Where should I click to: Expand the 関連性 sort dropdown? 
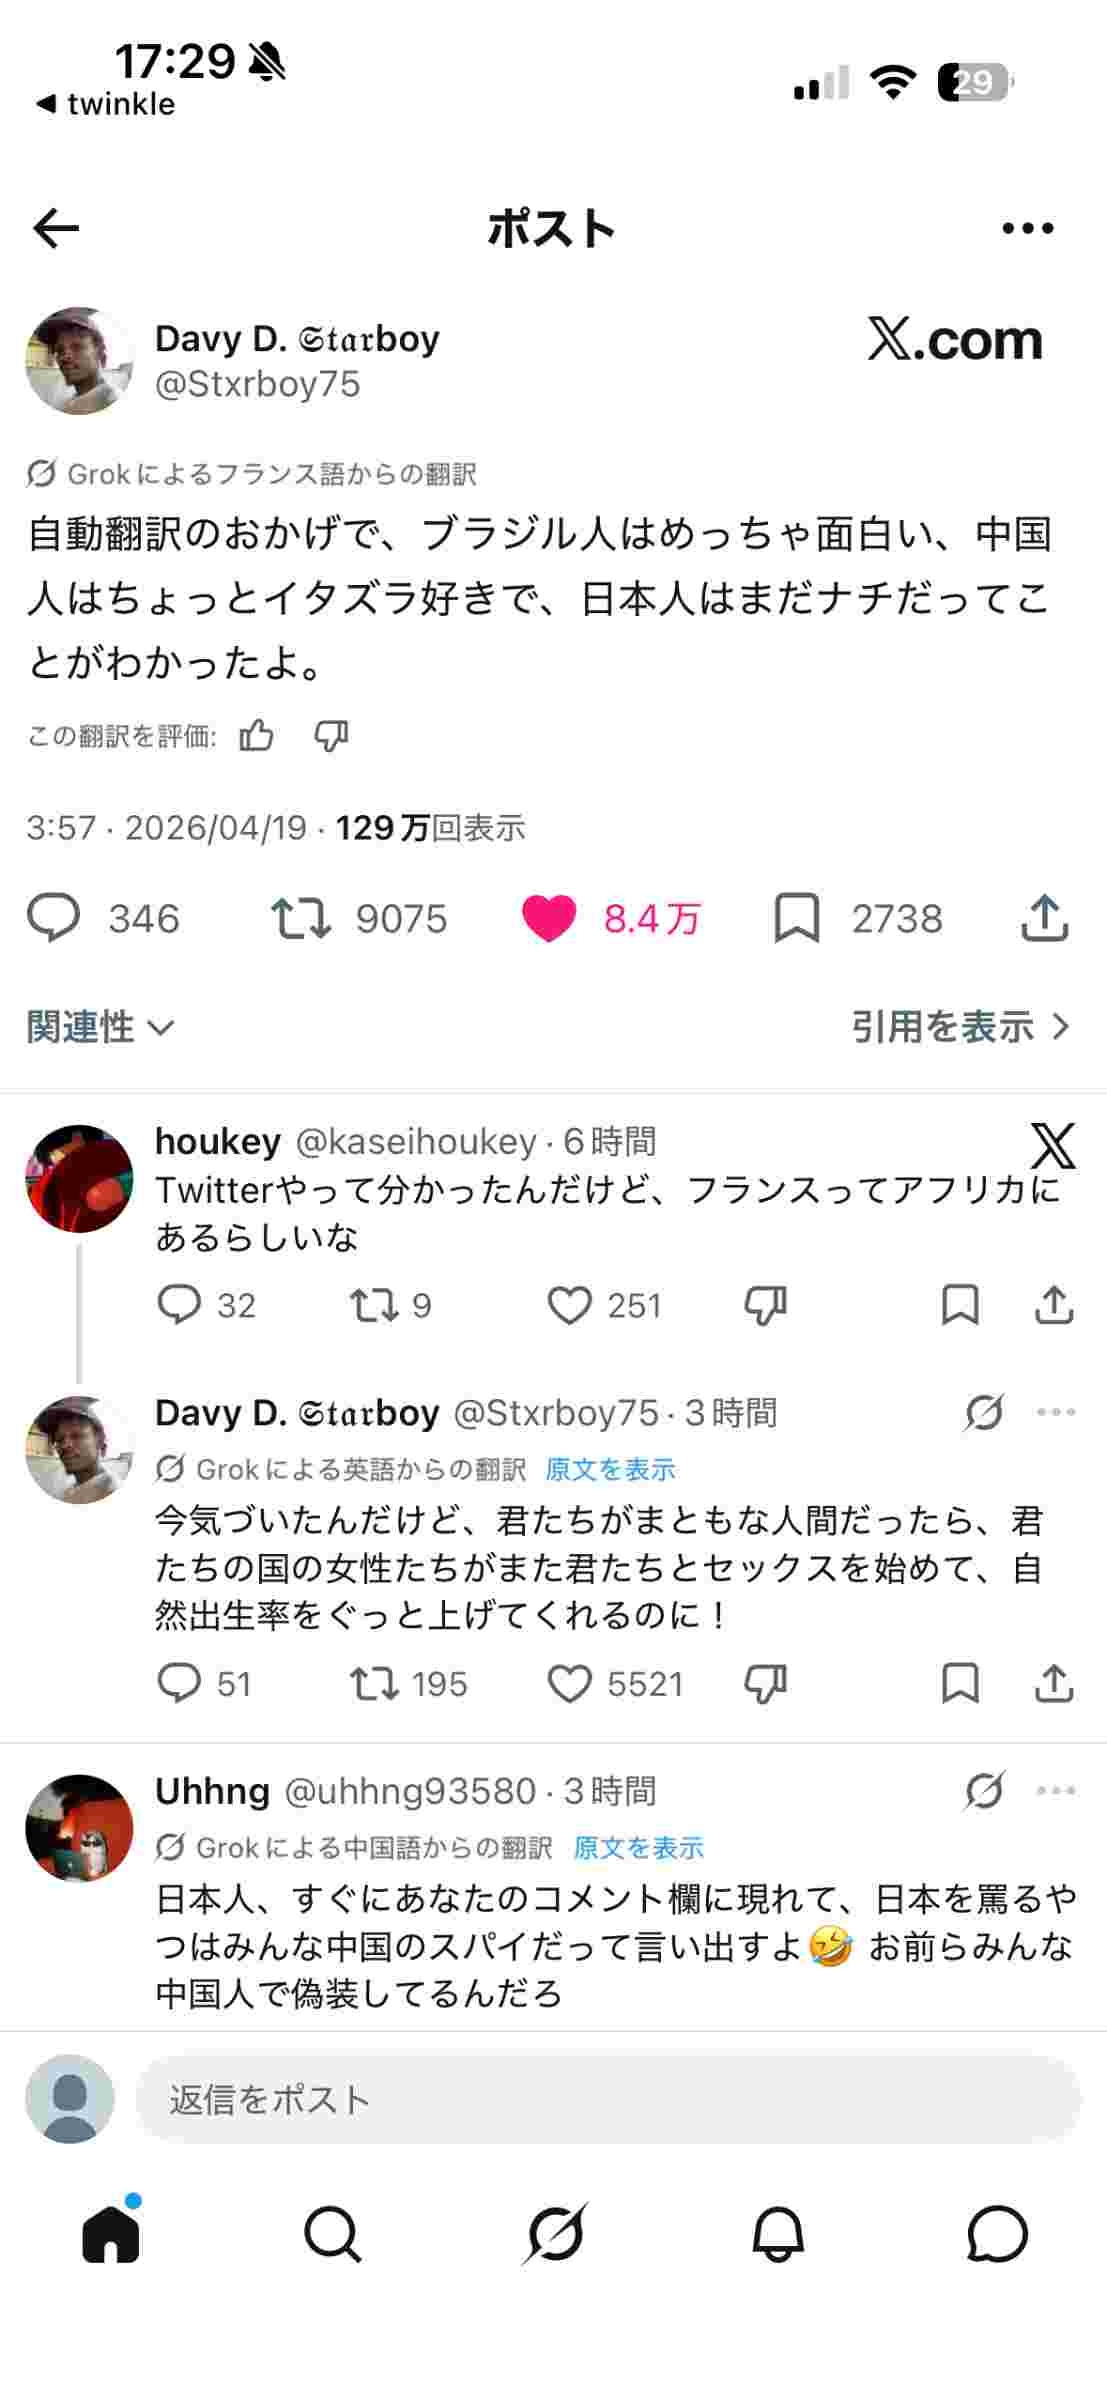click(100, 1027)
